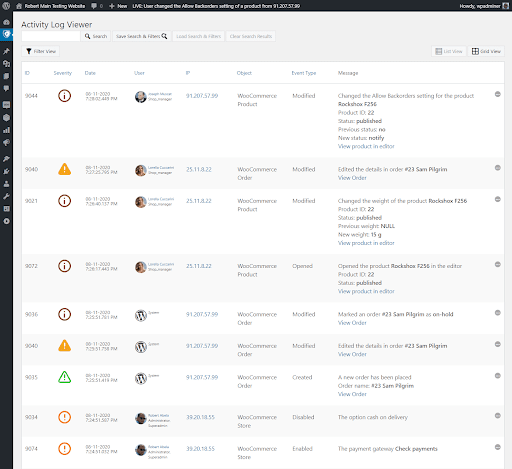Open the Users icon in the sidebar
The image size is (512, 469).
point(6,184)
